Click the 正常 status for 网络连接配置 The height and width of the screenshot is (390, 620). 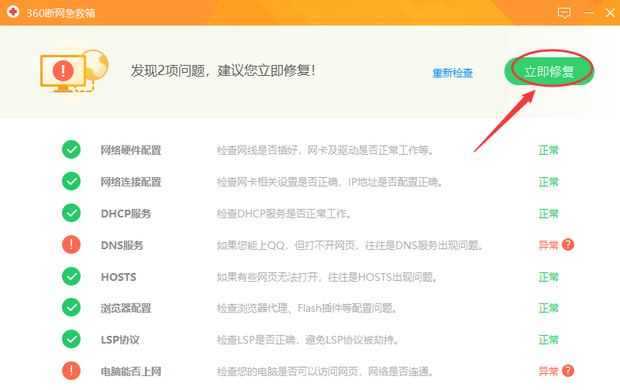coord(548,182)
